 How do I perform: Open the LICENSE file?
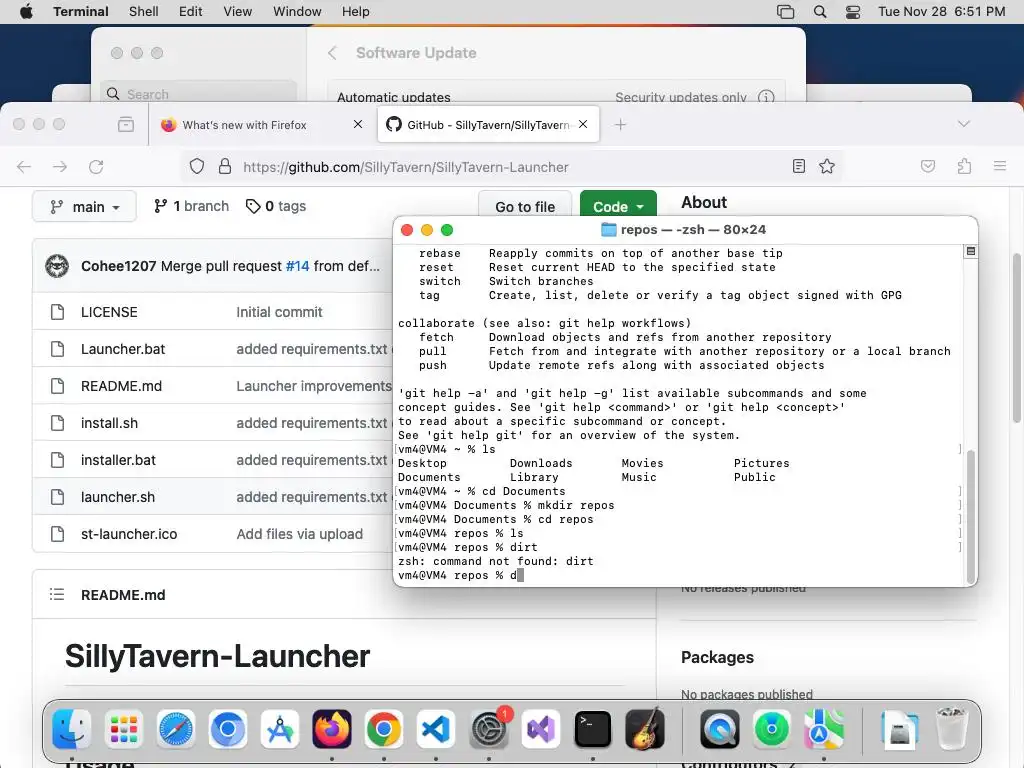point(109,312)
